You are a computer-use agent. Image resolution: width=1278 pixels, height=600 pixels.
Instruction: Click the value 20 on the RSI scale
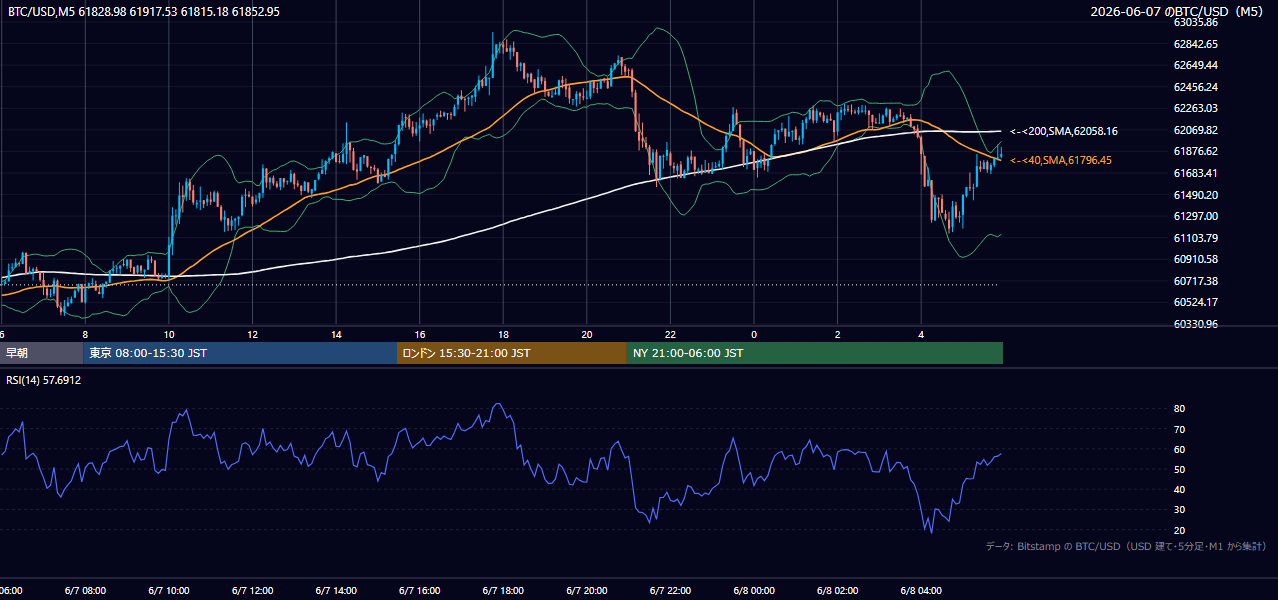[x=1179, y=530]
